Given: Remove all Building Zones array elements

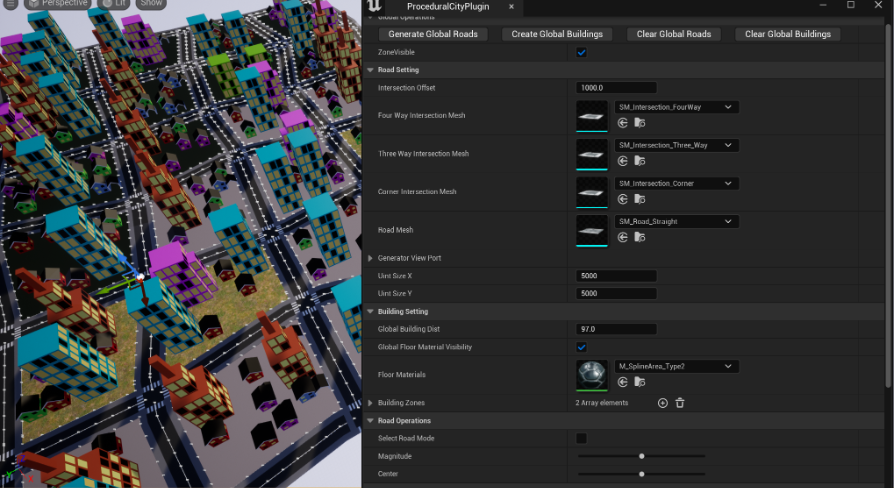Looking at the screenshot, I should (x=680, y=403).
